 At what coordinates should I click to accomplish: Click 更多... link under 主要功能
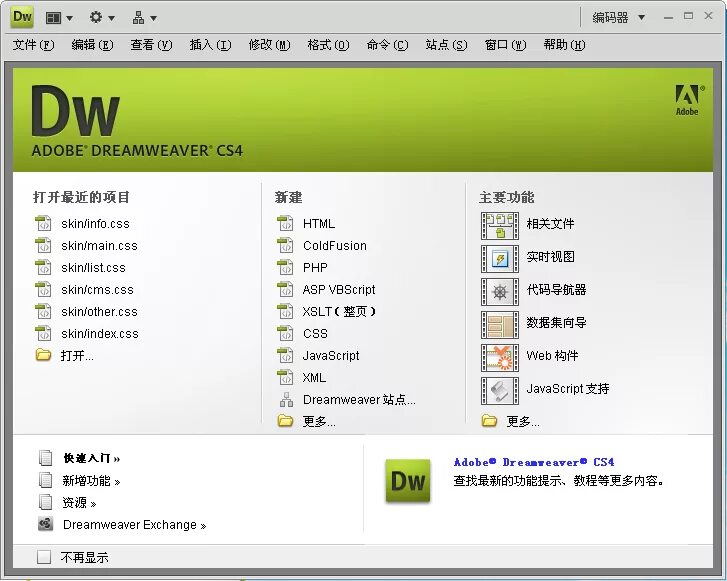[x=523, y=421]
